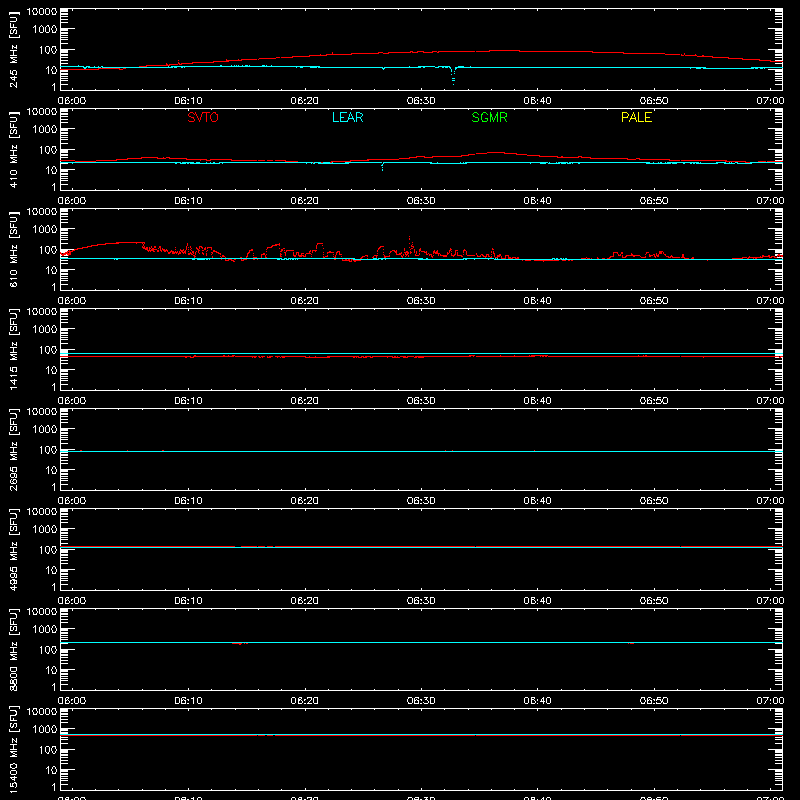Select the 410 MHz [SFU] axis title
800x800 pixels.
[13, 150]
